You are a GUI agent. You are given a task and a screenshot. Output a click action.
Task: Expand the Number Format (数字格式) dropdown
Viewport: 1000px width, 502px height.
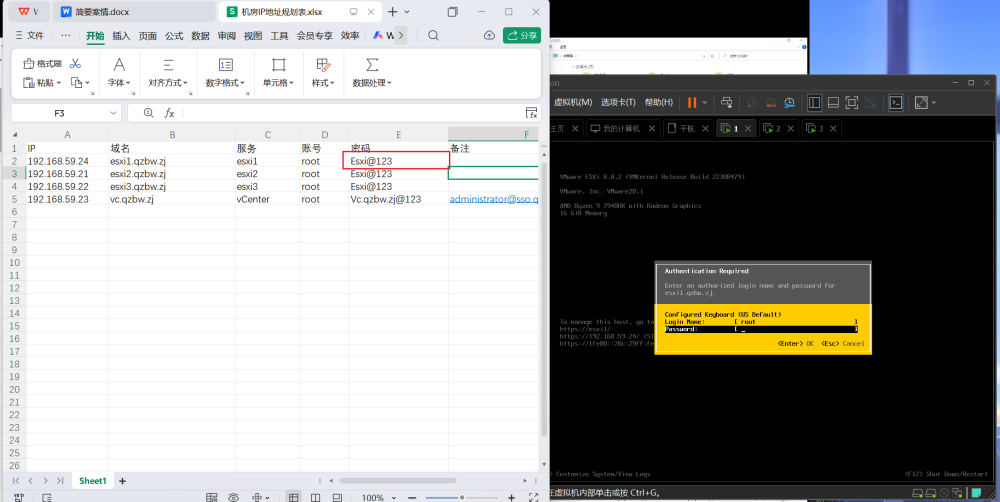coord(226,83)
